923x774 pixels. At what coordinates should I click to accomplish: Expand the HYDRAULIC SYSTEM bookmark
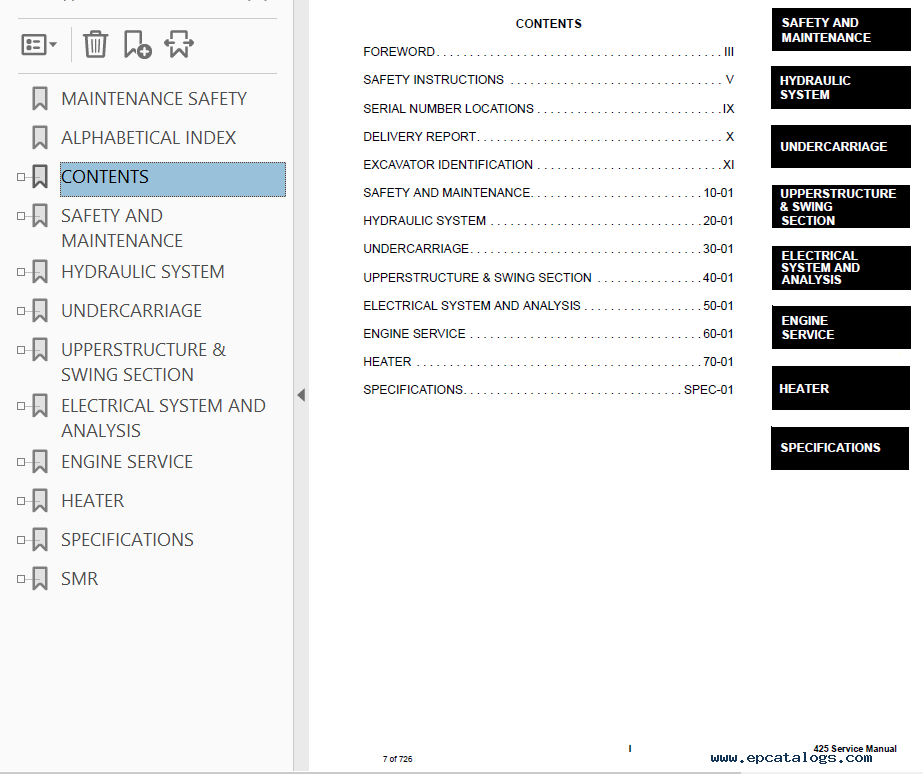tap(20, 272)
